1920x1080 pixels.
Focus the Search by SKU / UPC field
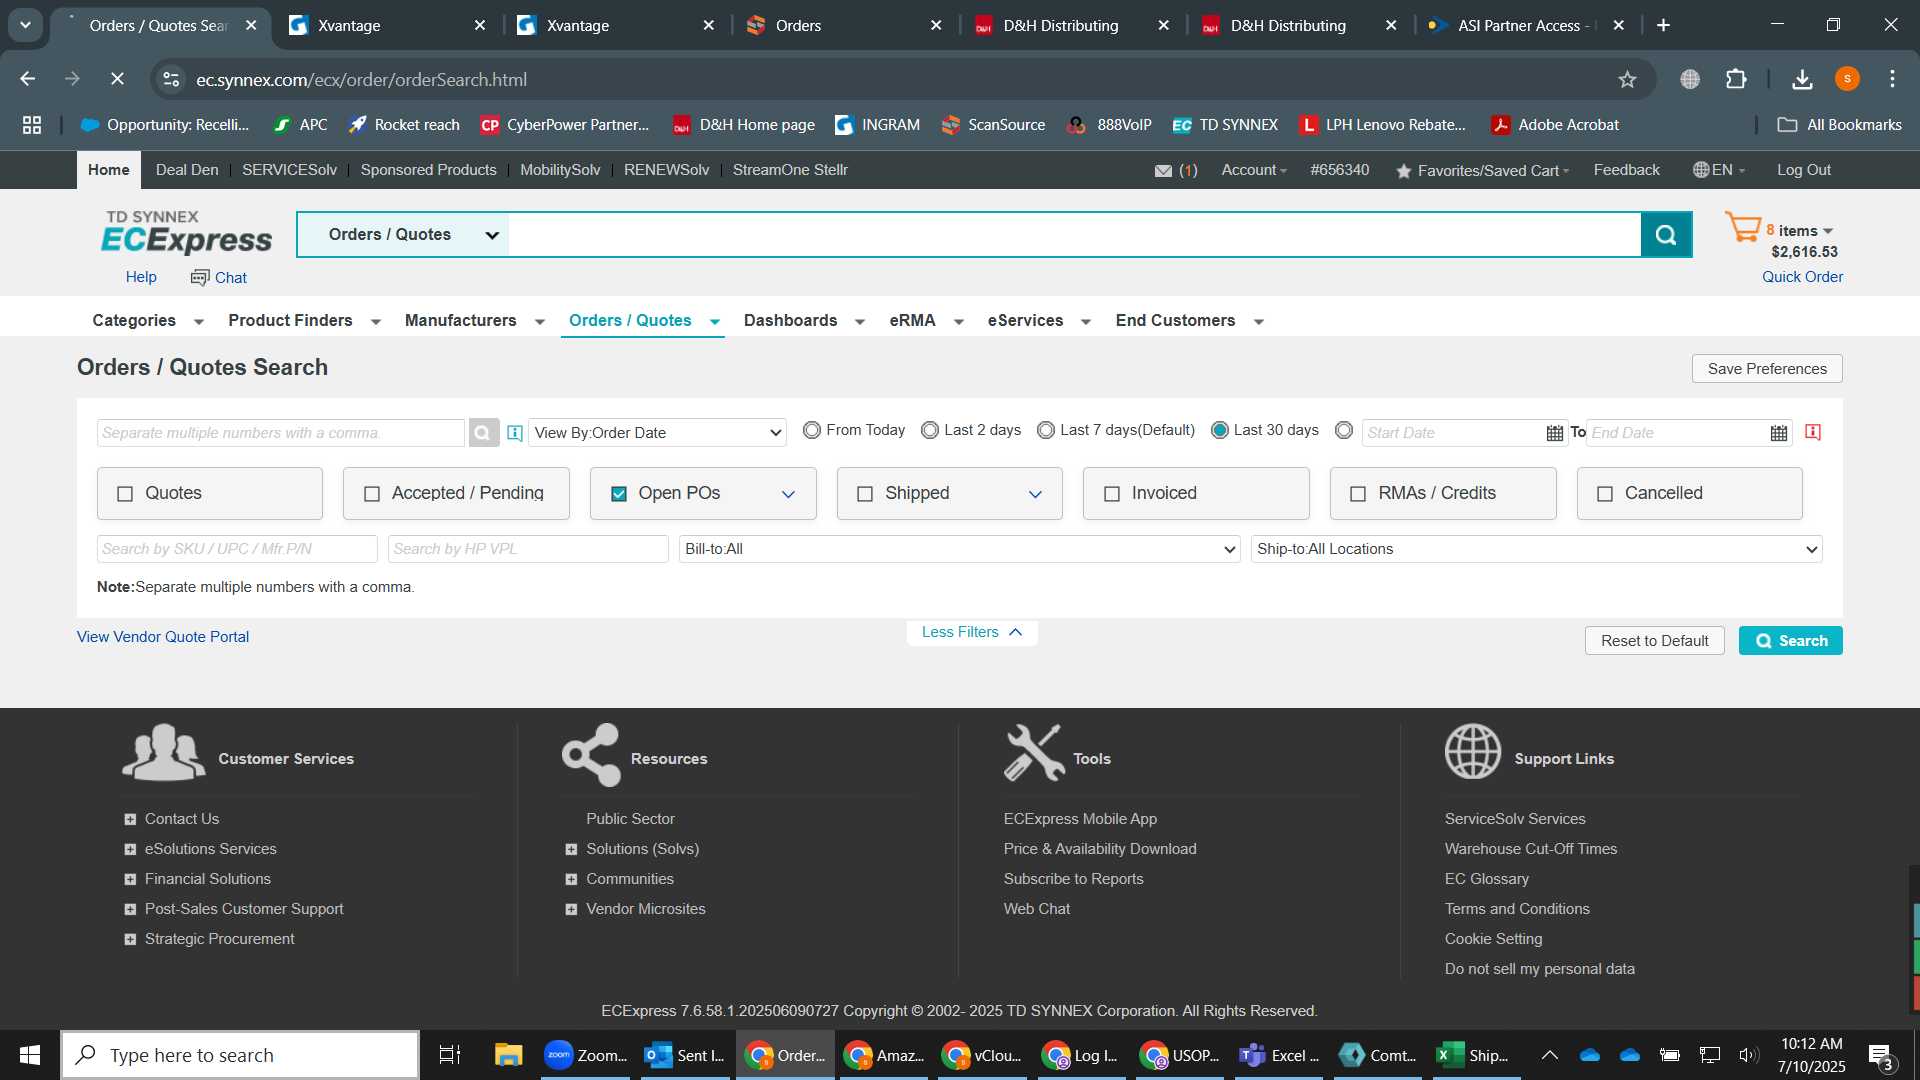click(x=237, y=549)
